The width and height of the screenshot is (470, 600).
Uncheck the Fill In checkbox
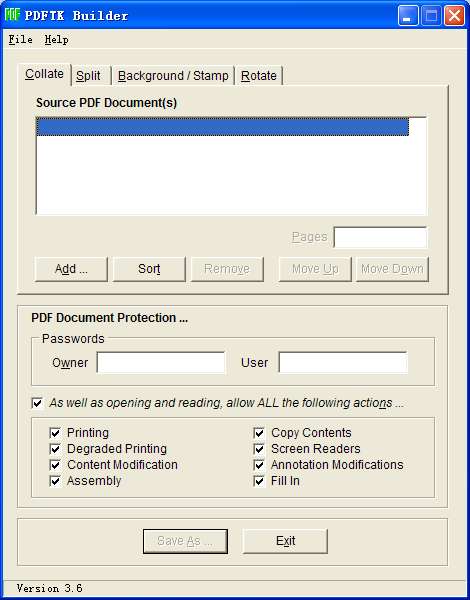[x=259, y=481]
